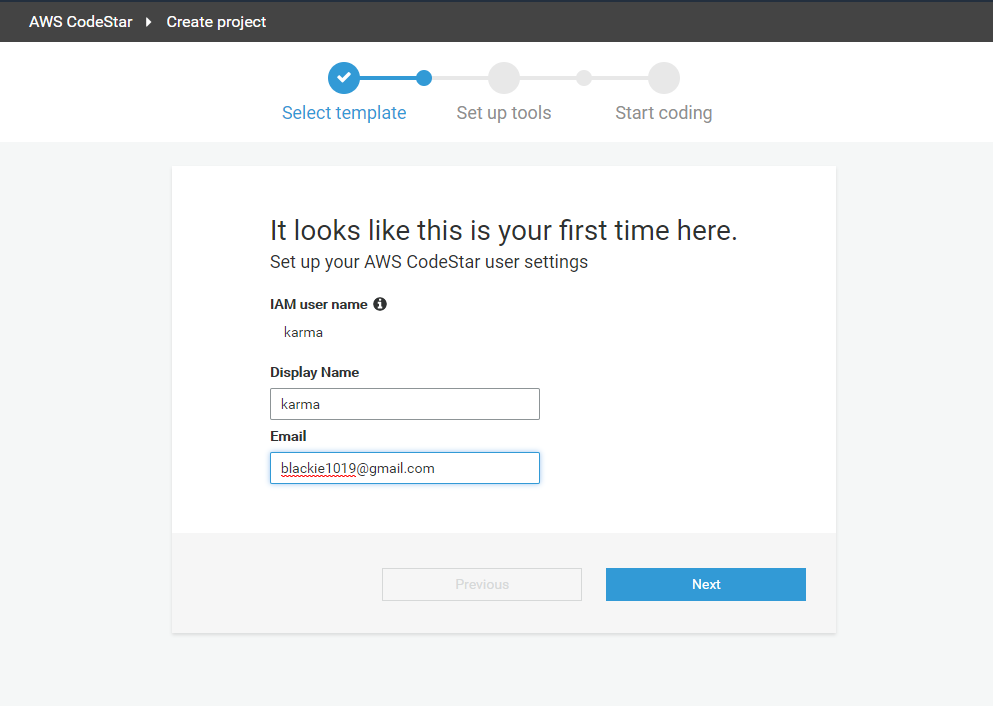Focus the Display Name text field

[405, 404]
